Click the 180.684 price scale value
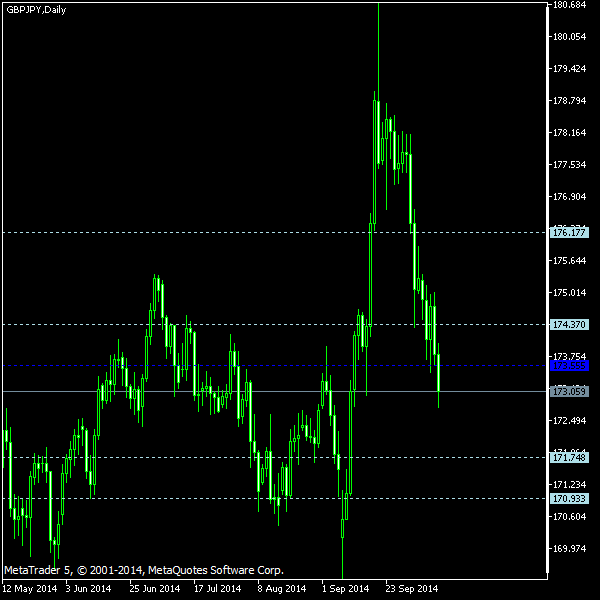 tap(569, 5)
